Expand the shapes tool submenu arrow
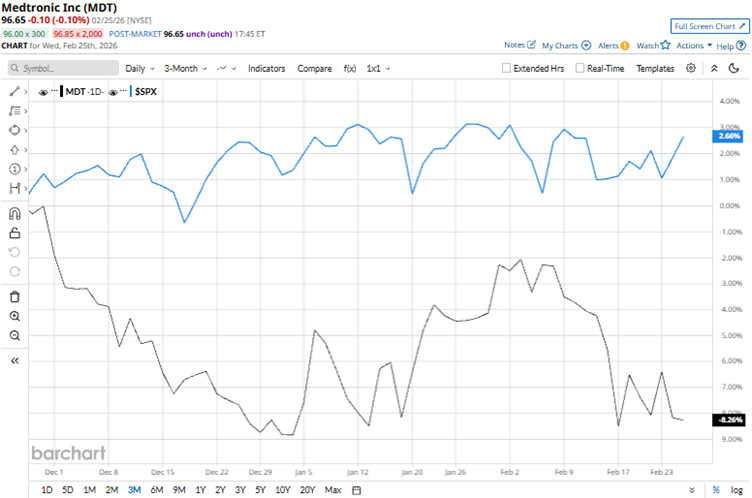Image resolution: width=752 pixels, height=498 pixels. click(25, 130)
